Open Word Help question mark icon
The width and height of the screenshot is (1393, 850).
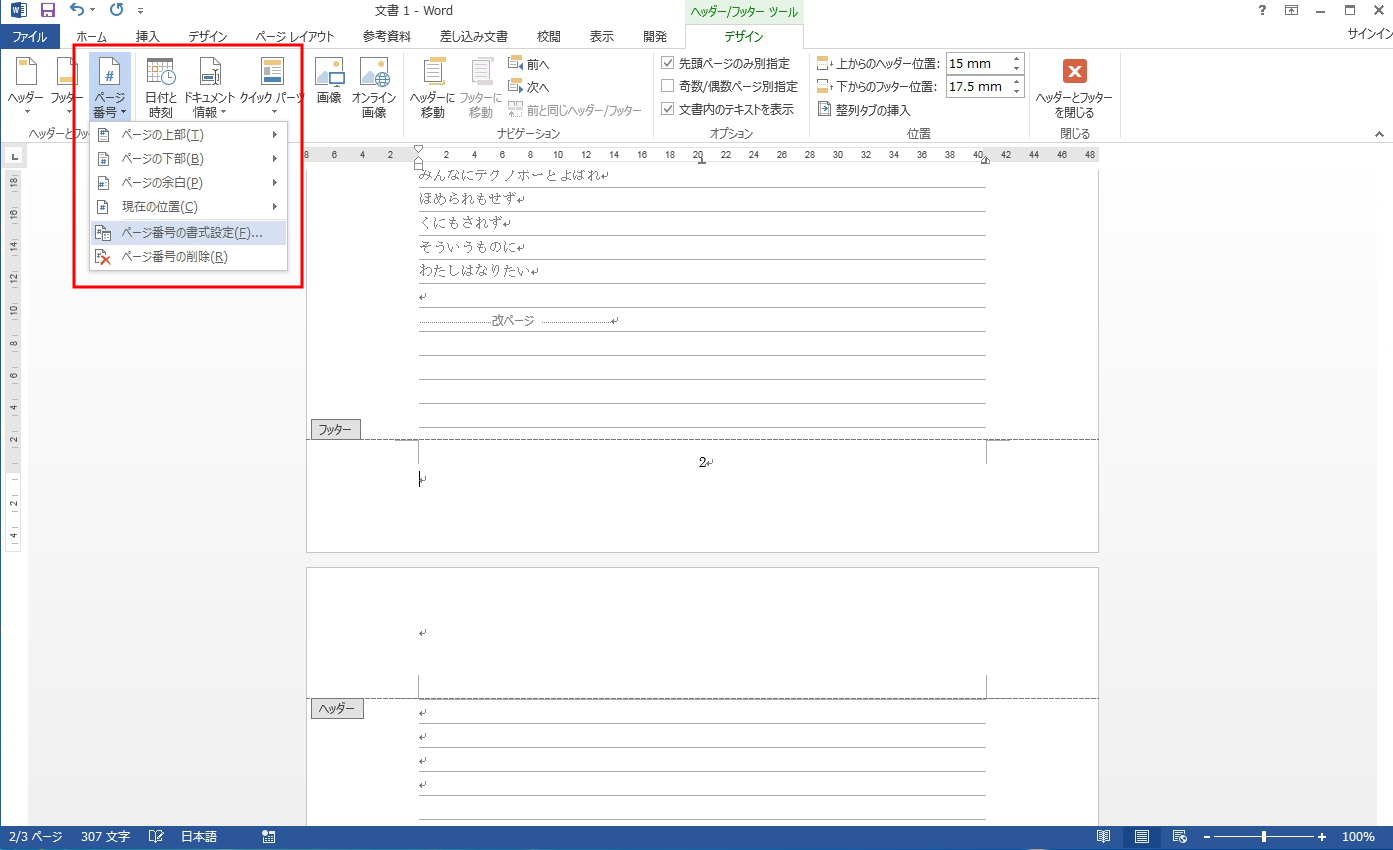[1262, 11]
